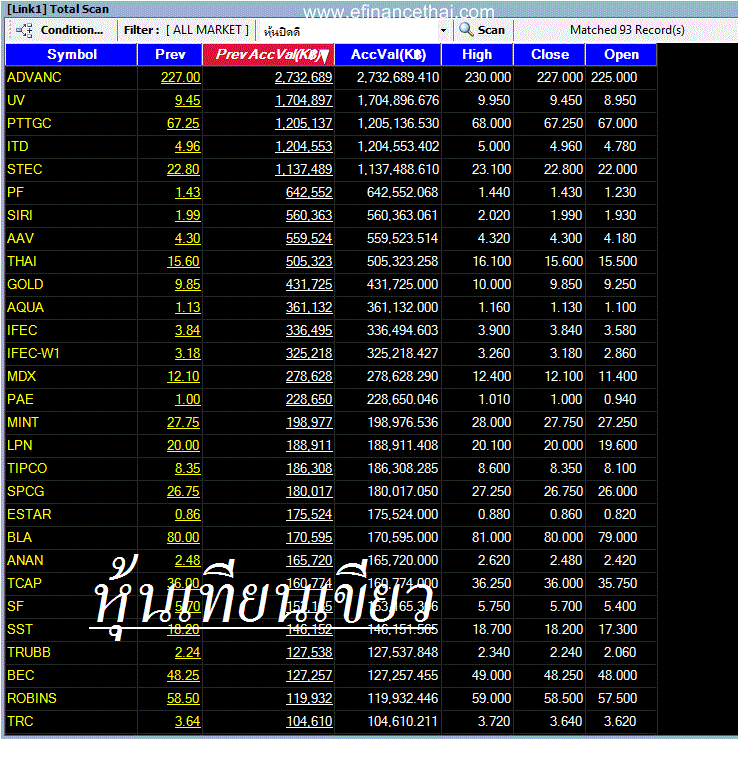Click PrevAccVal 104,610 link
Image resolution: width=738 pixels, height=758 pixels.
[x=309, y=721]
